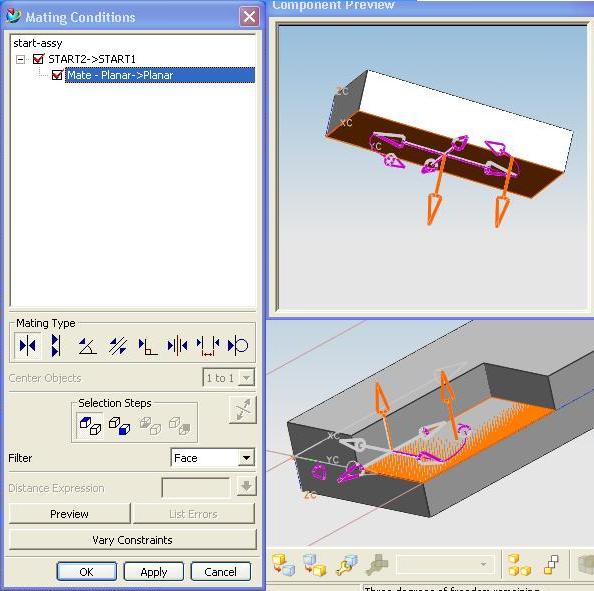
Task: Select the Tangent mating type icon
Action: pos(238,345)
